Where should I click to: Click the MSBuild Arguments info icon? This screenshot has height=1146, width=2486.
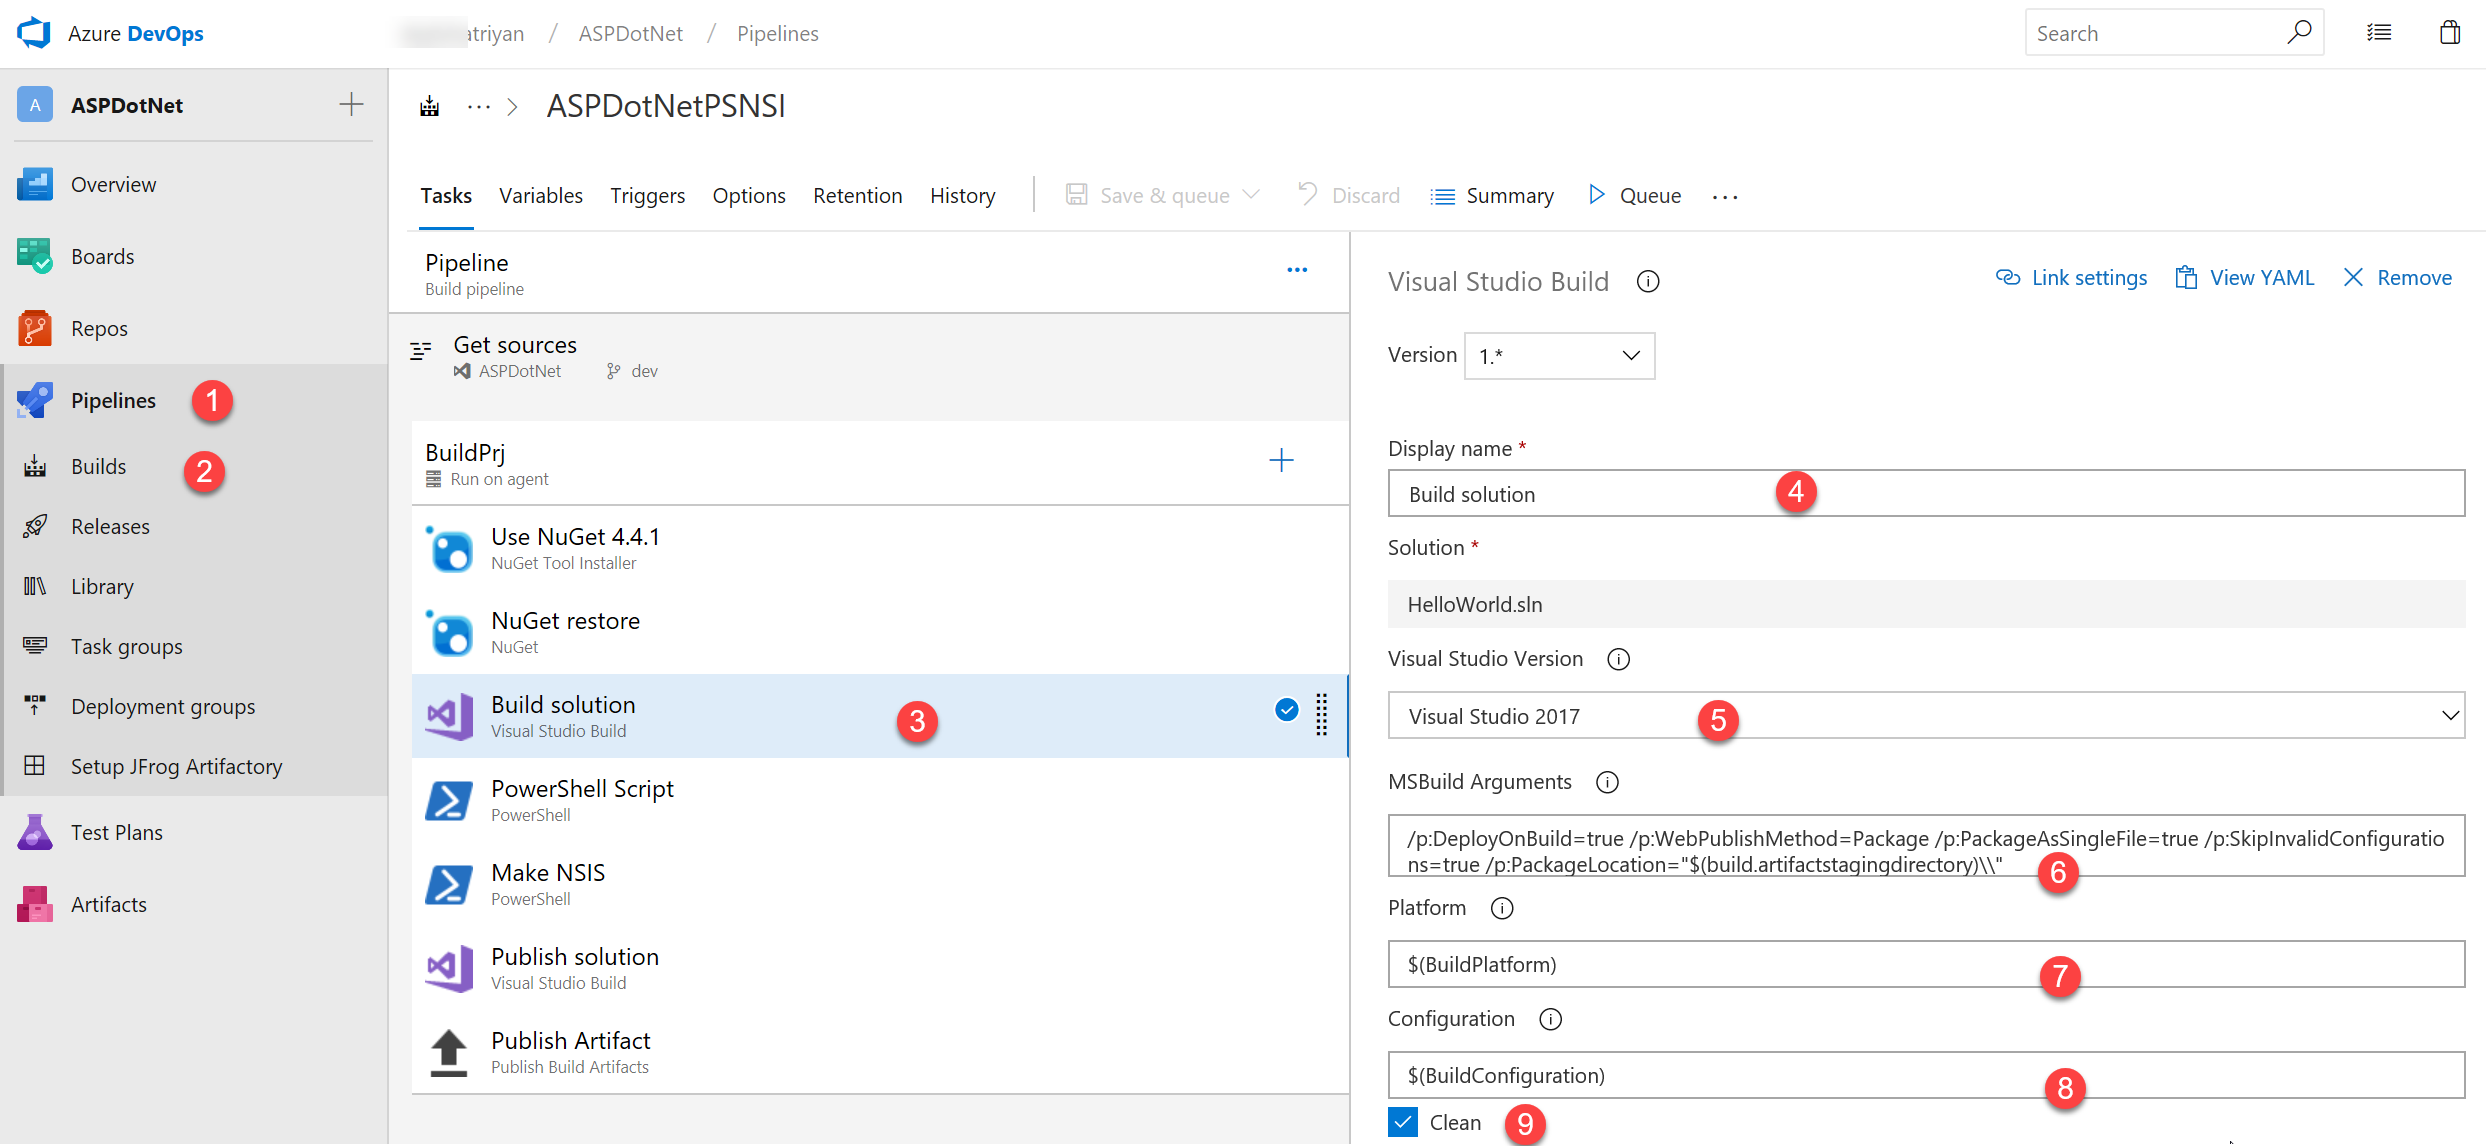[x=1607, y=782]
